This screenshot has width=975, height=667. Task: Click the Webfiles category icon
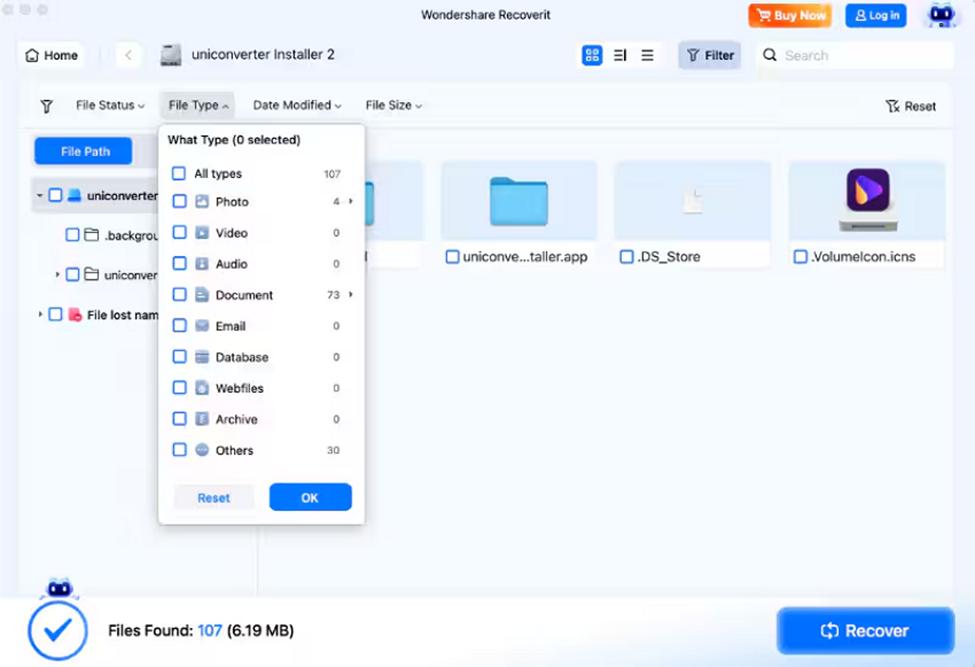202,388
